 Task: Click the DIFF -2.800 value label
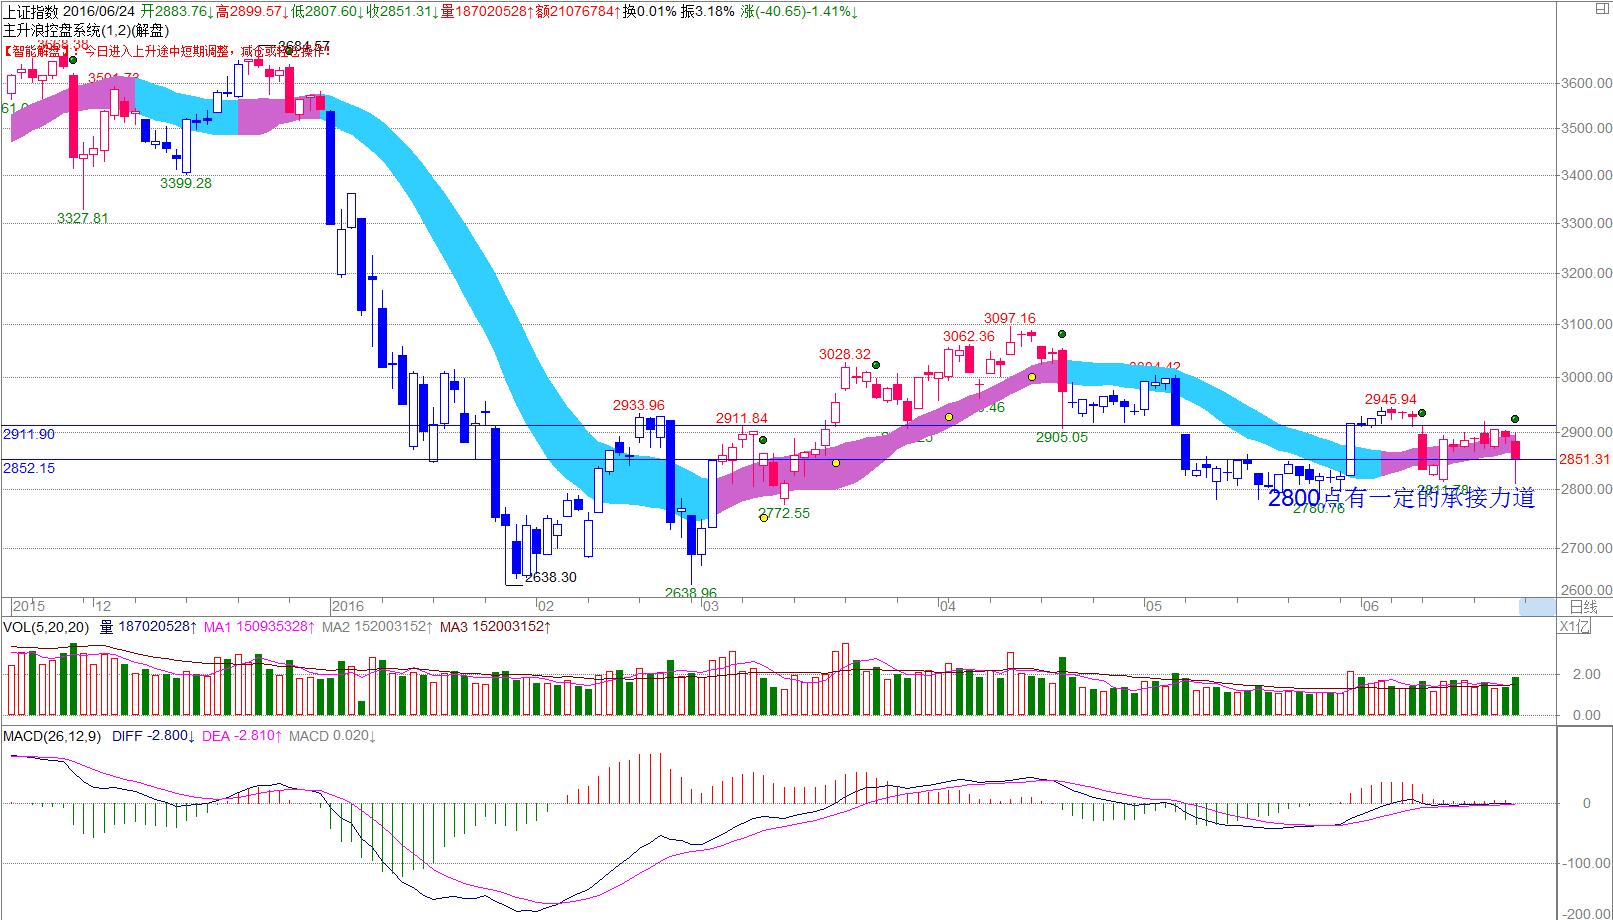[x=154, y=736]
